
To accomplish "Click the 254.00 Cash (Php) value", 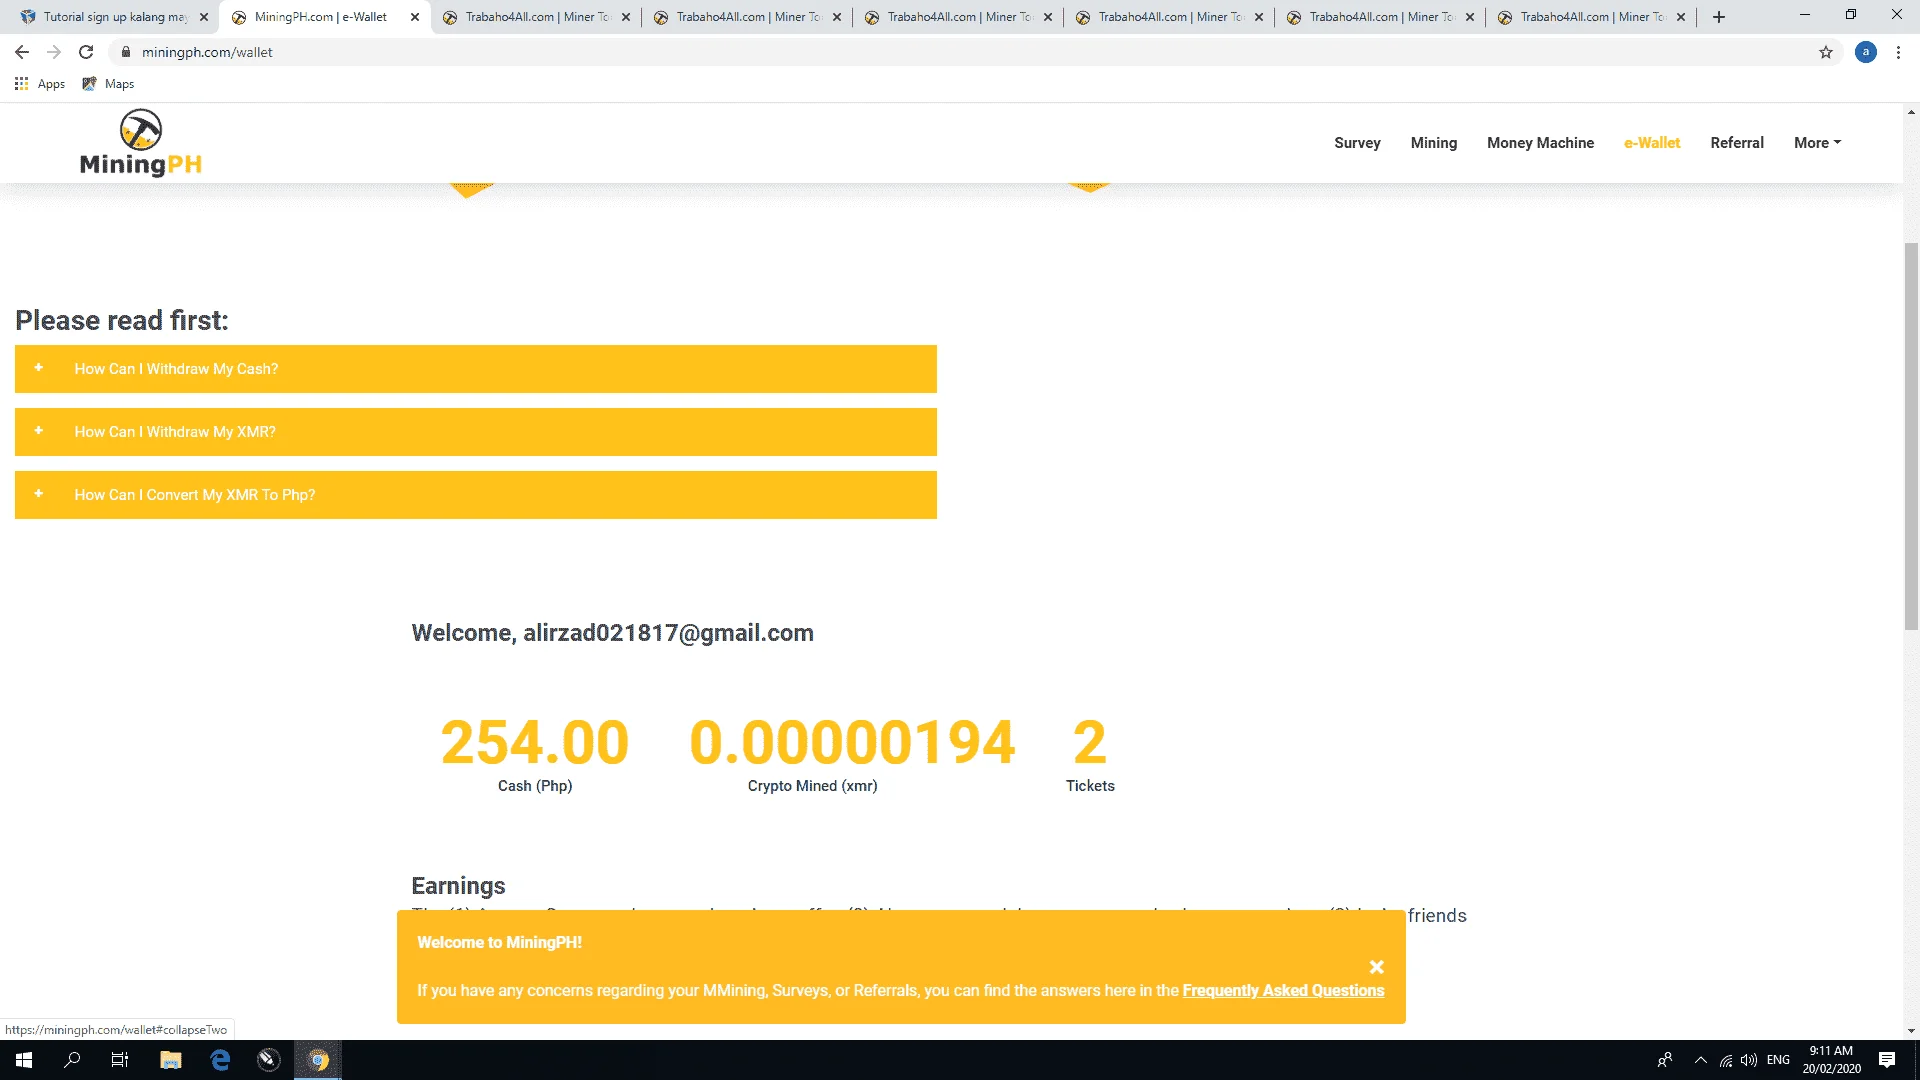I will [535, 743].
